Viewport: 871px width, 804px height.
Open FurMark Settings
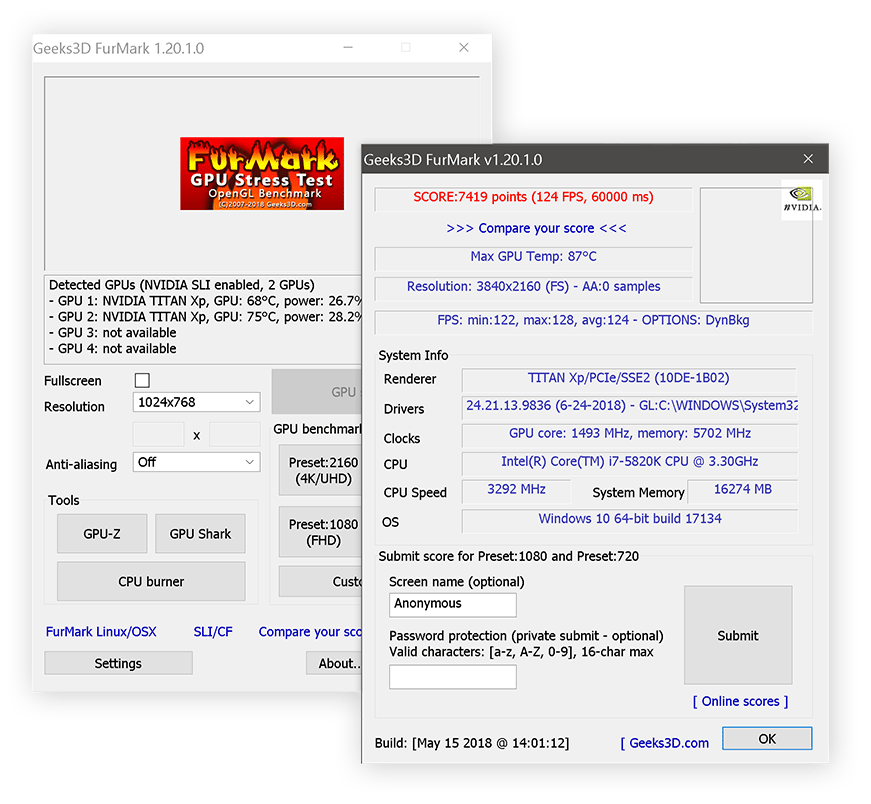pyautogui.click(x=118, y=662)
